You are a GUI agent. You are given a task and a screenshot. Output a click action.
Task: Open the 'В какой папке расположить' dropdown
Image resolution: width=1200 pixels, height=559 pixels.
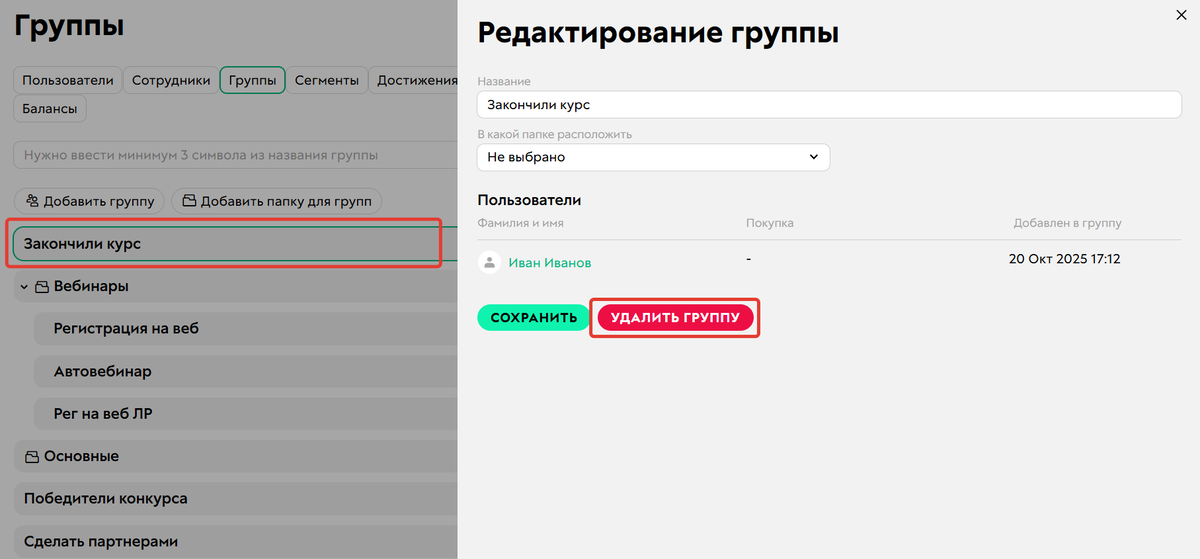(x=654, y=157)
